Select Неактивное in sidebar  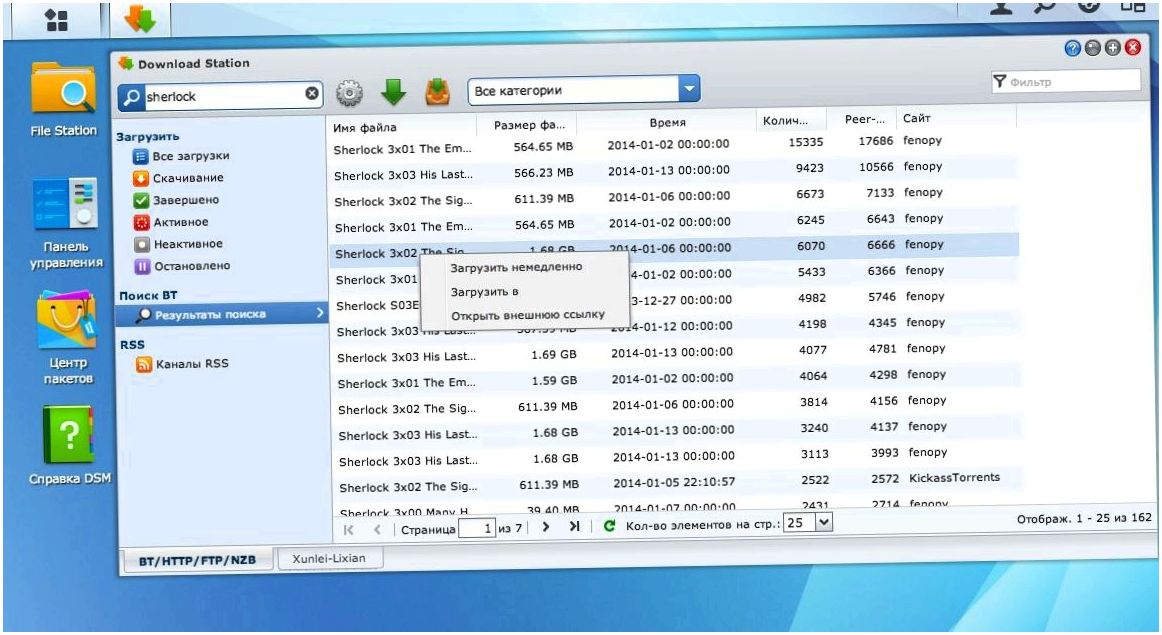178,244
